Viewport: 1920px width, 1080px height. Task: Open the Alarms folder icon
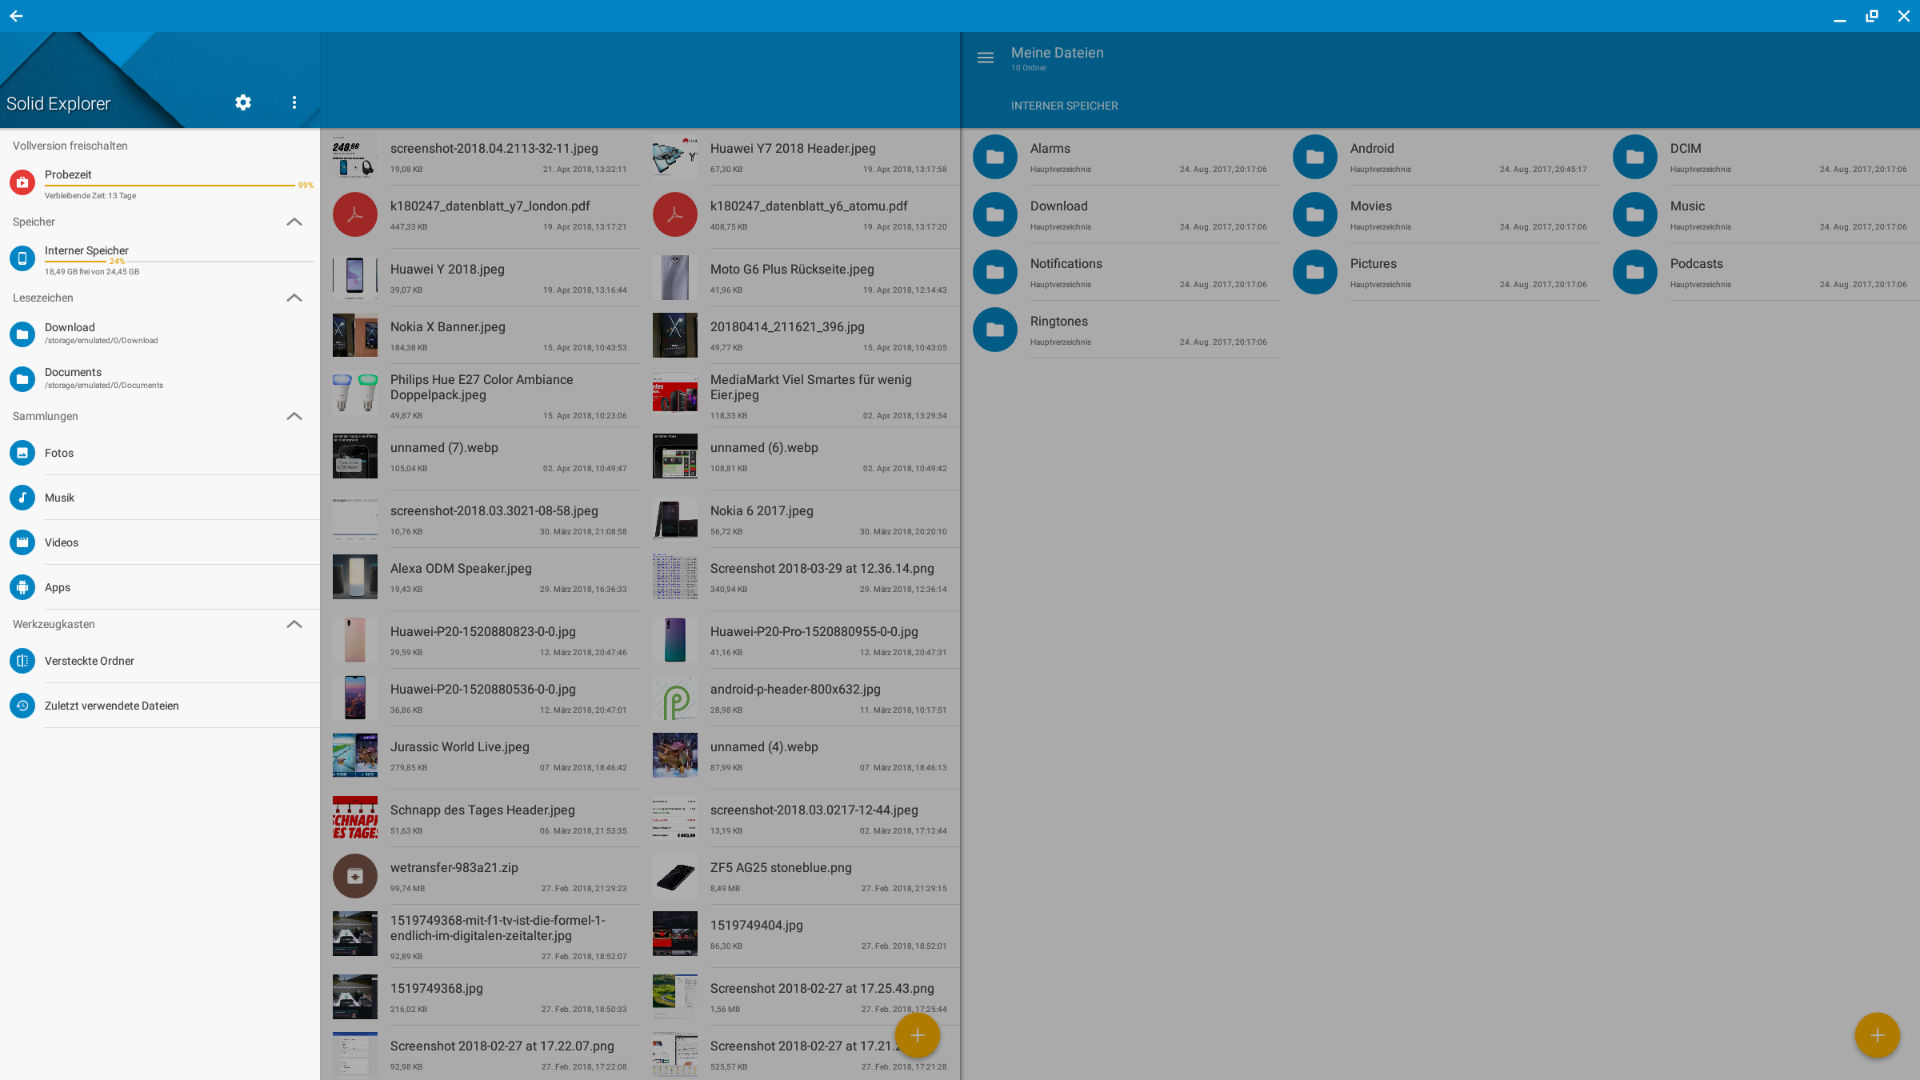click(x=995, y=157)
